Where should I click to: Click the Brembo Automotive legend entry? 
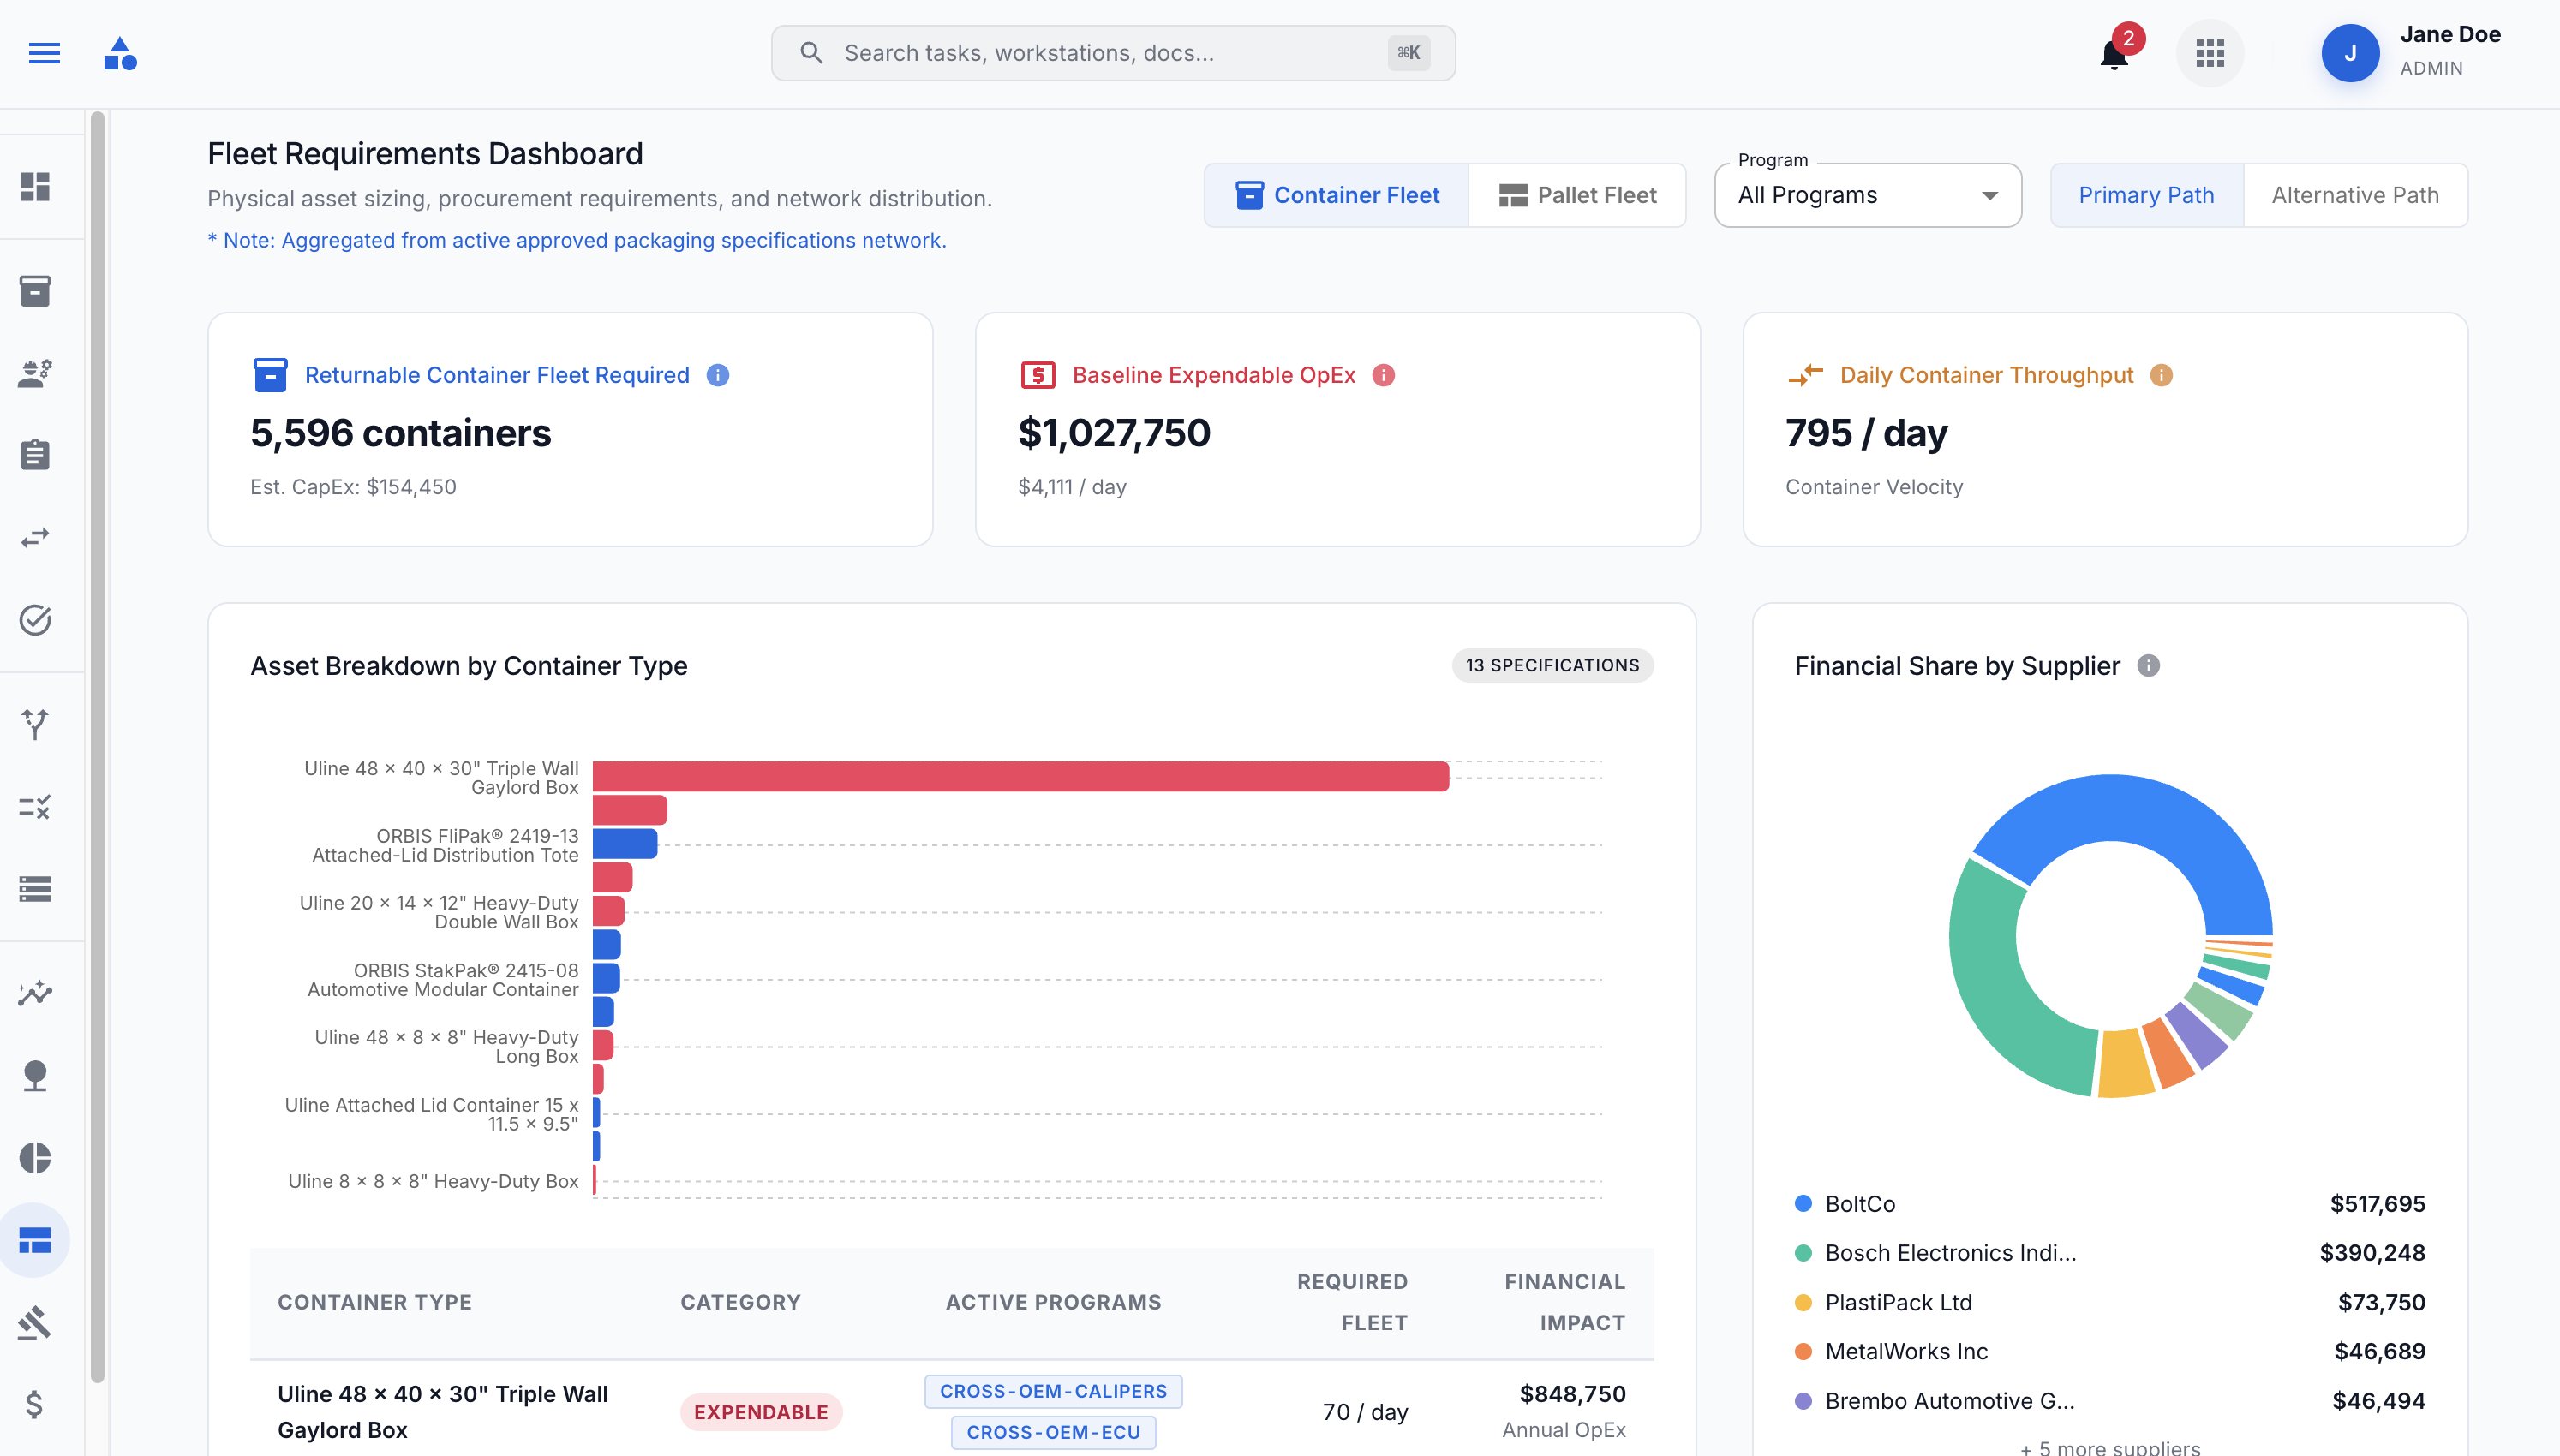[2110, 1401]
